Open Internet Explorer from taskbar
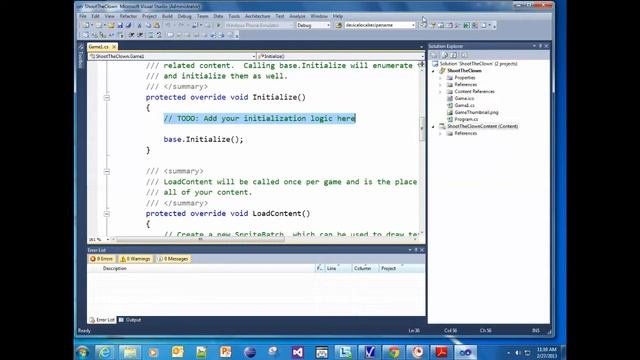 [105, 352]
